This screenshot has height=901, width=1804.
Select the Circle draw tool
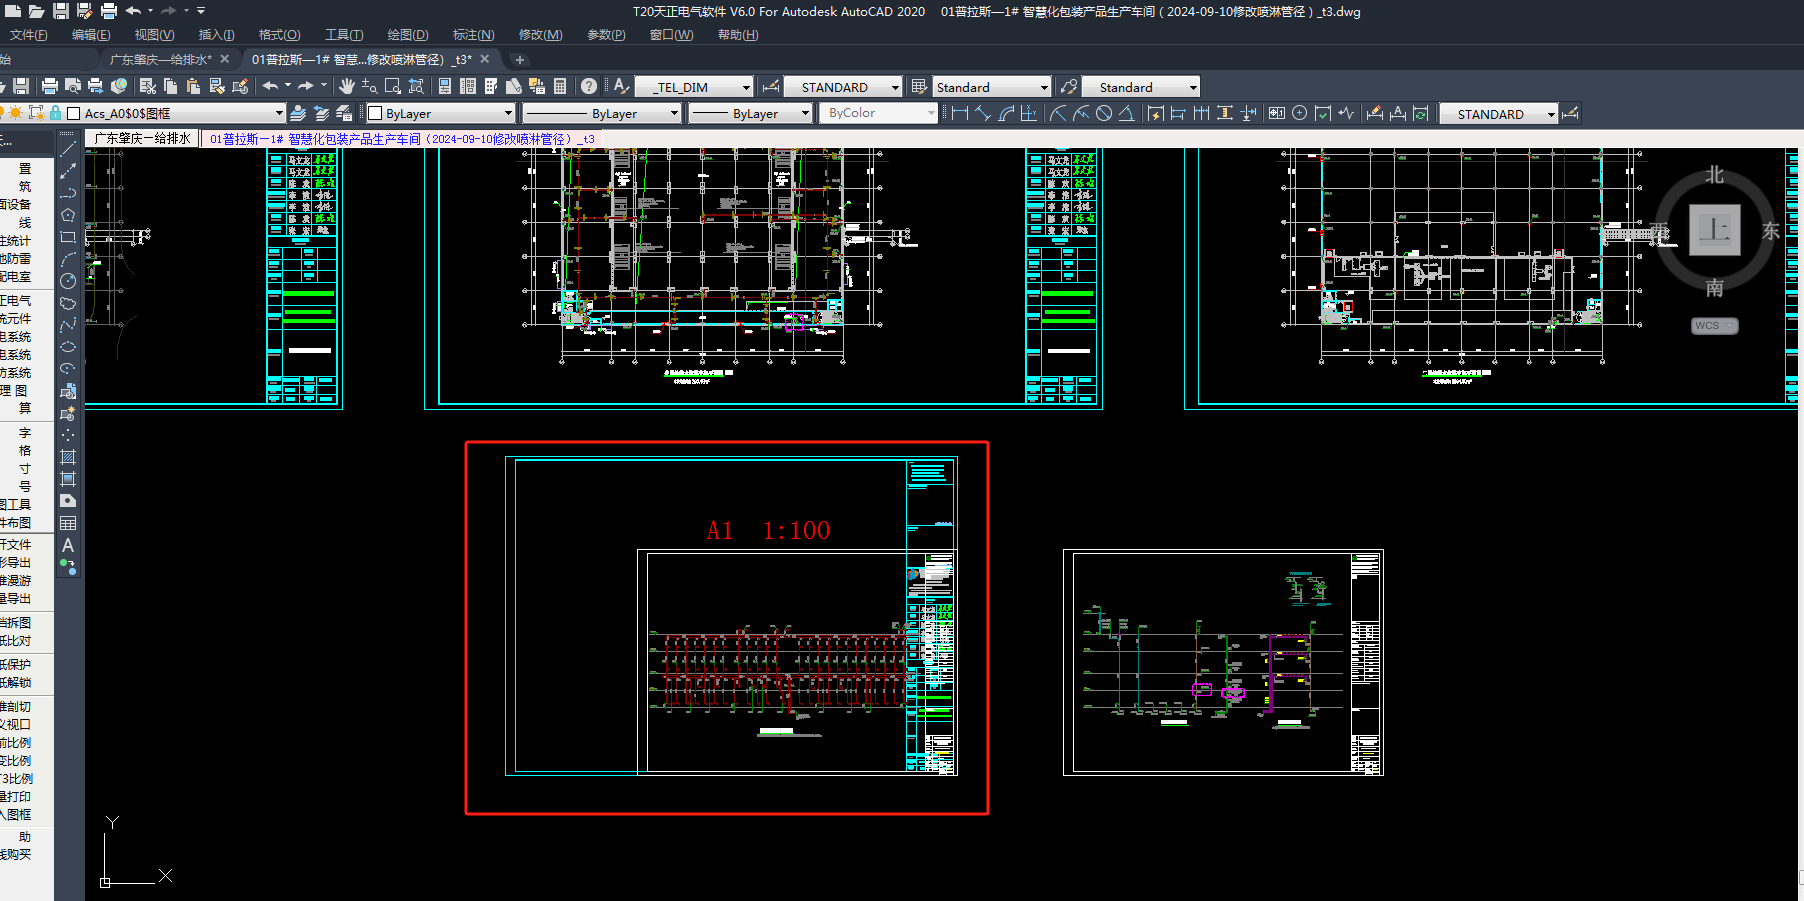pos(68,281)
